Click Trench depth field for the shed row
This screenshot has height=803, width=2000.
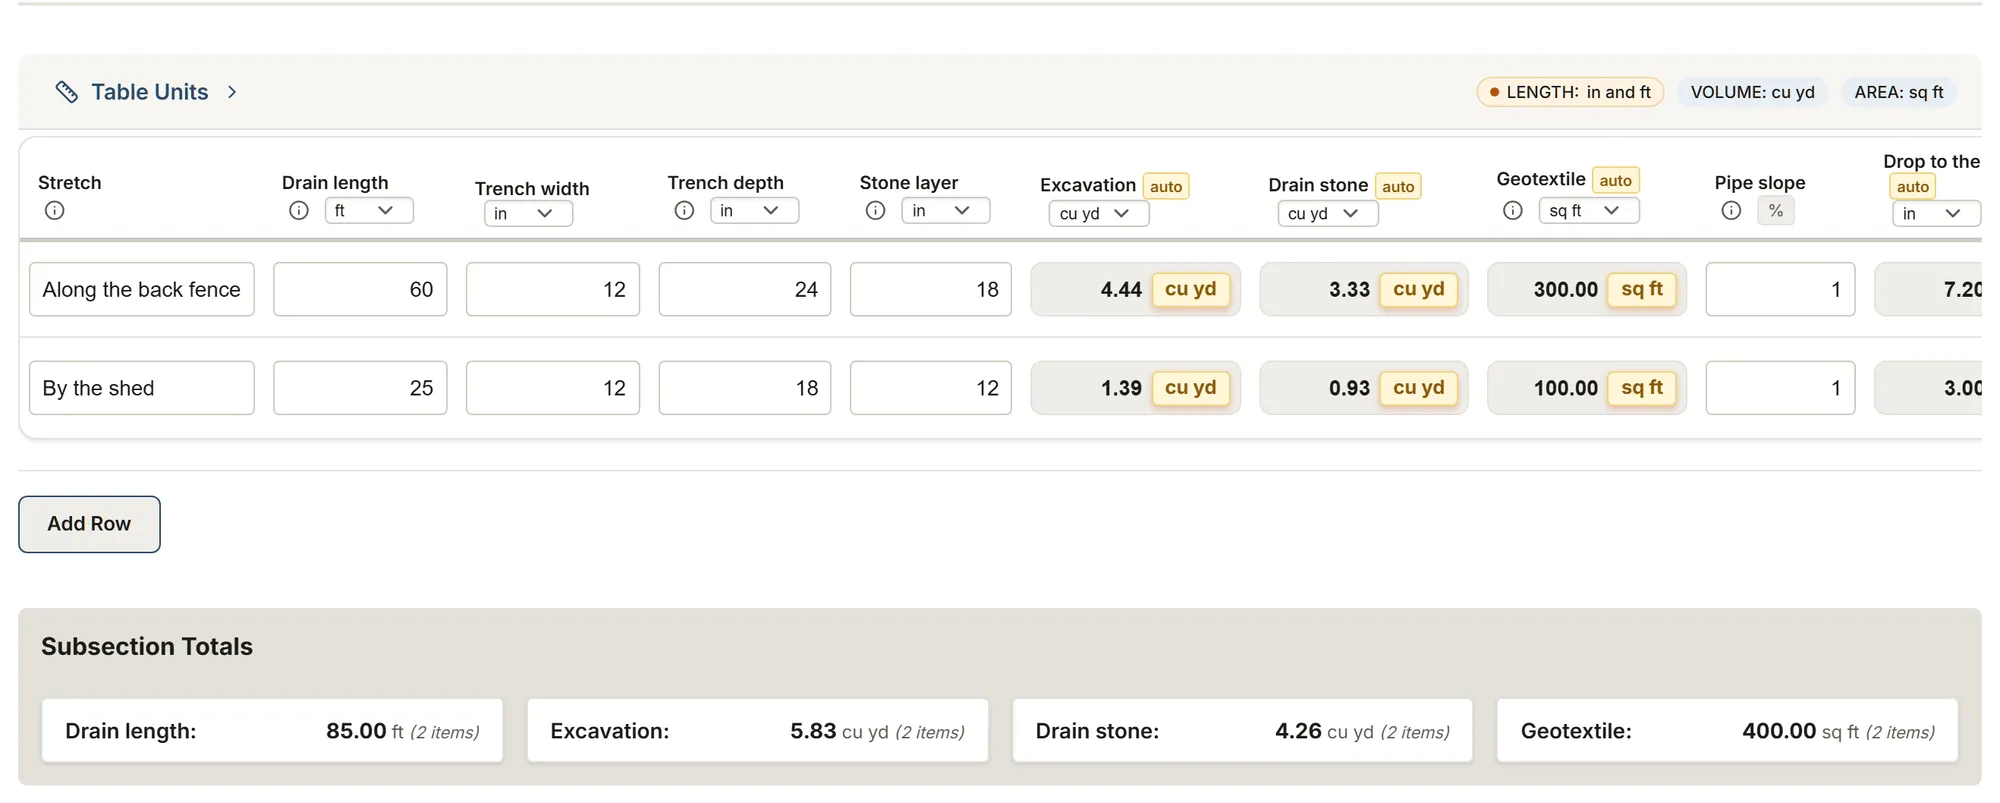click(745, 388)
